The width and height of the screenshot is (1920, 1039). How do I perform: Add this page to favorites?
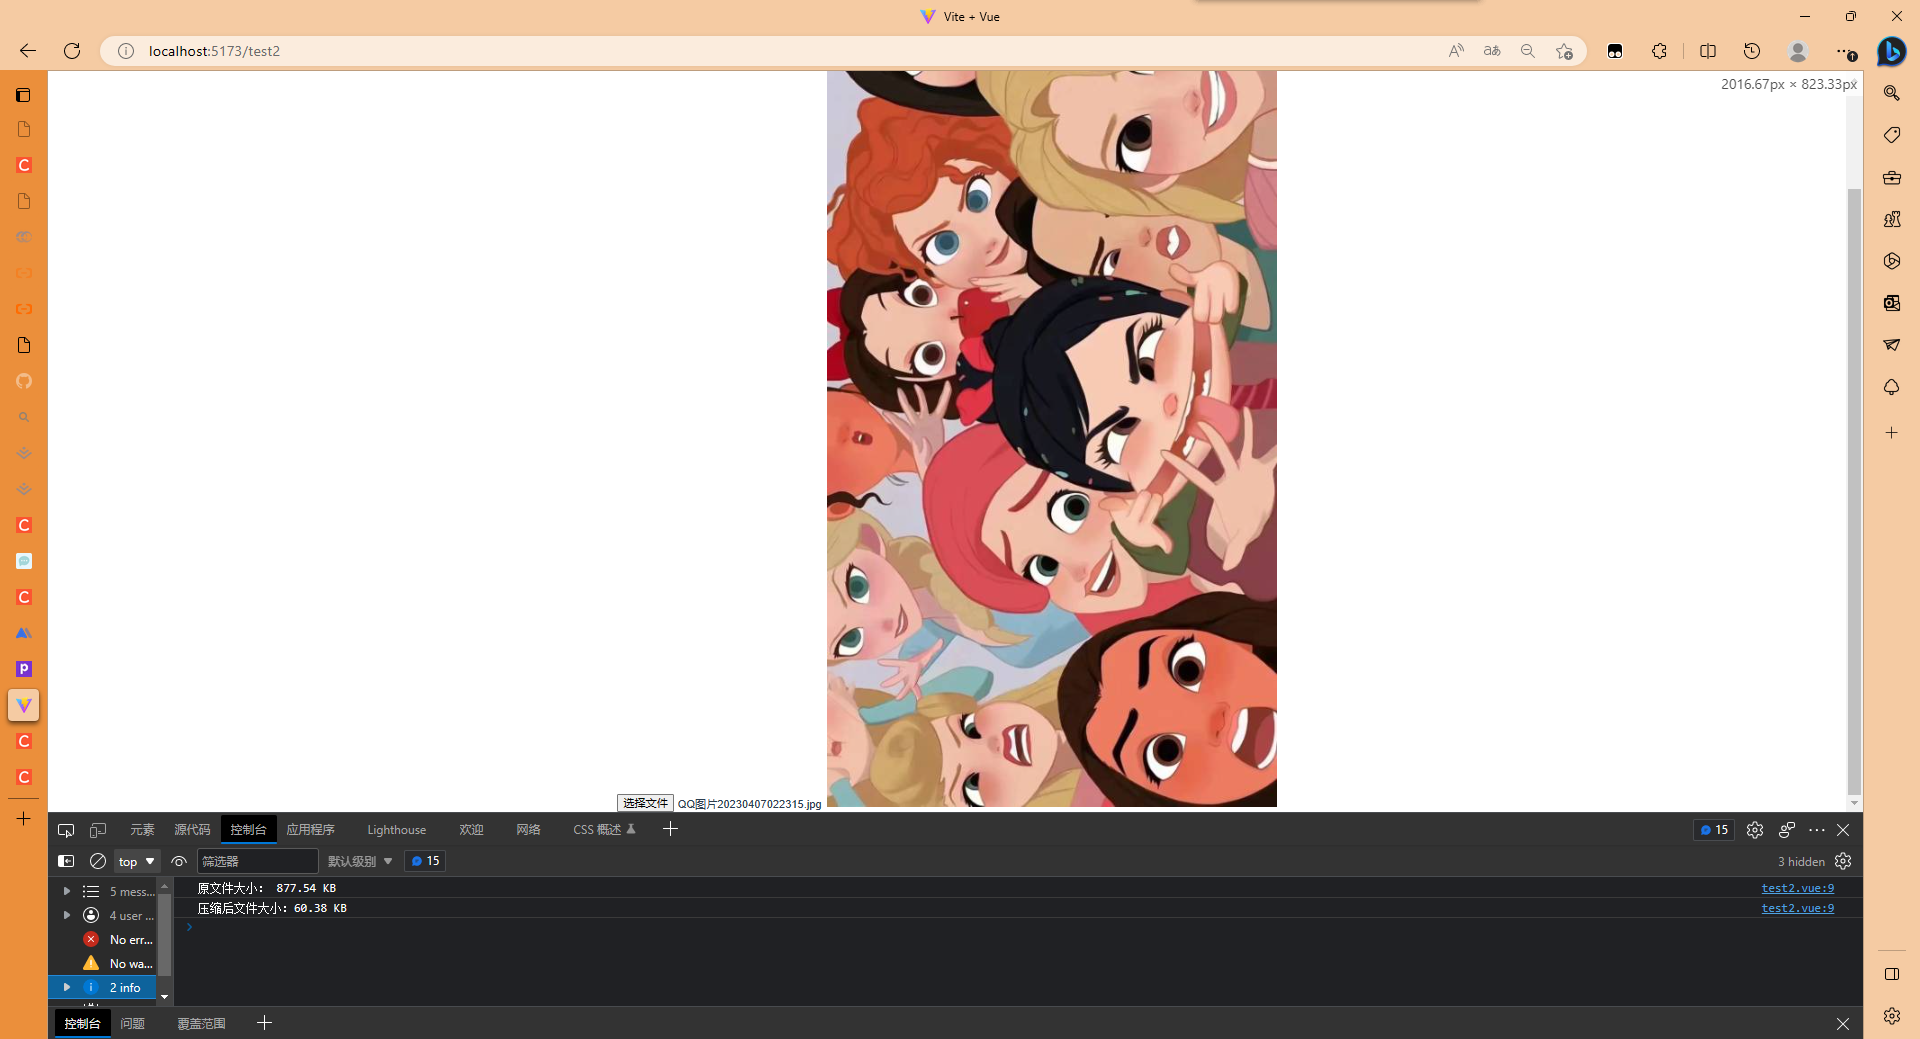click(x=1565, y=51)
